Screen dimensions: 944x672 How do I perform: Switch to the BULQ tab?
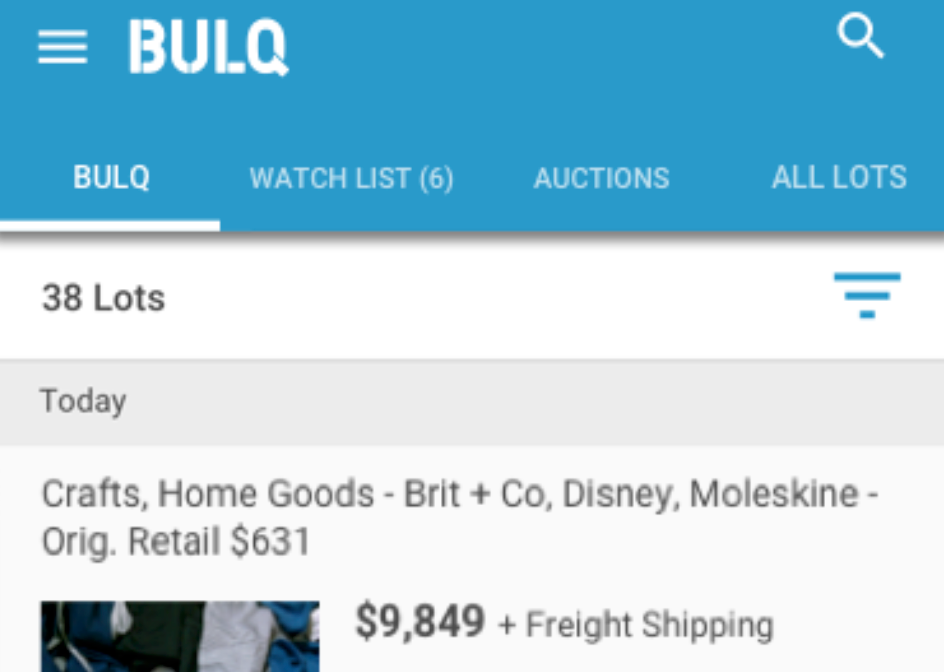pos(110,177)
